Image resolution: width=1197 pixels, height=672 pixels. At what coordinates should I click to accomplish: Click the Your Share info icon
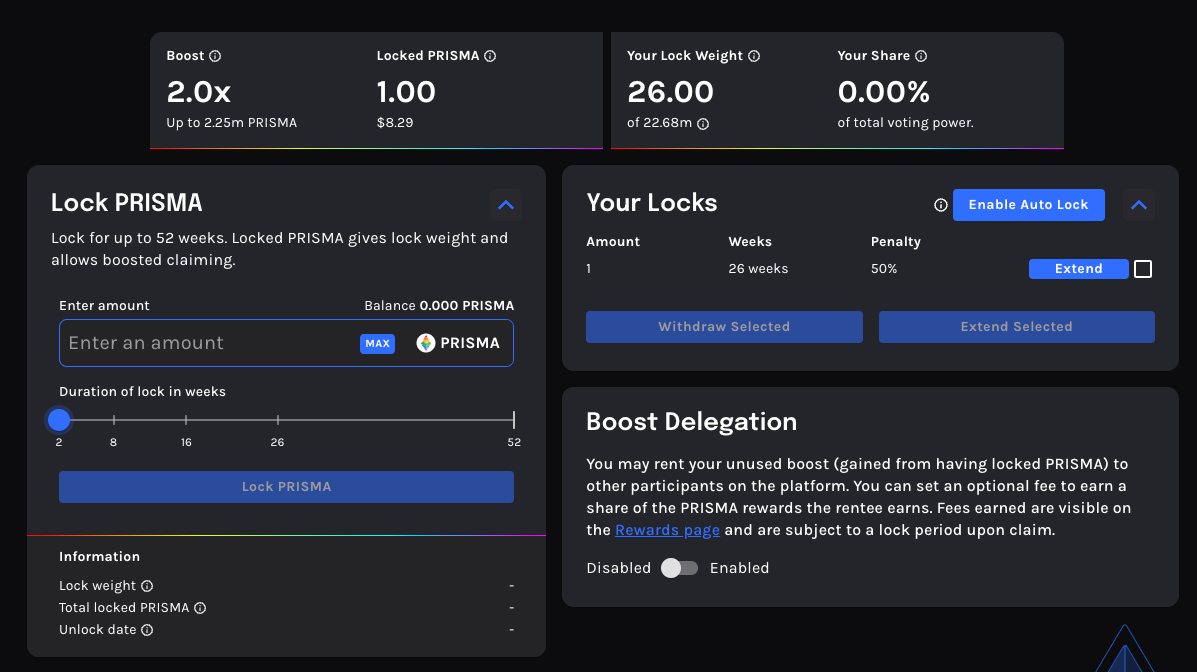[x=921, y=56]
